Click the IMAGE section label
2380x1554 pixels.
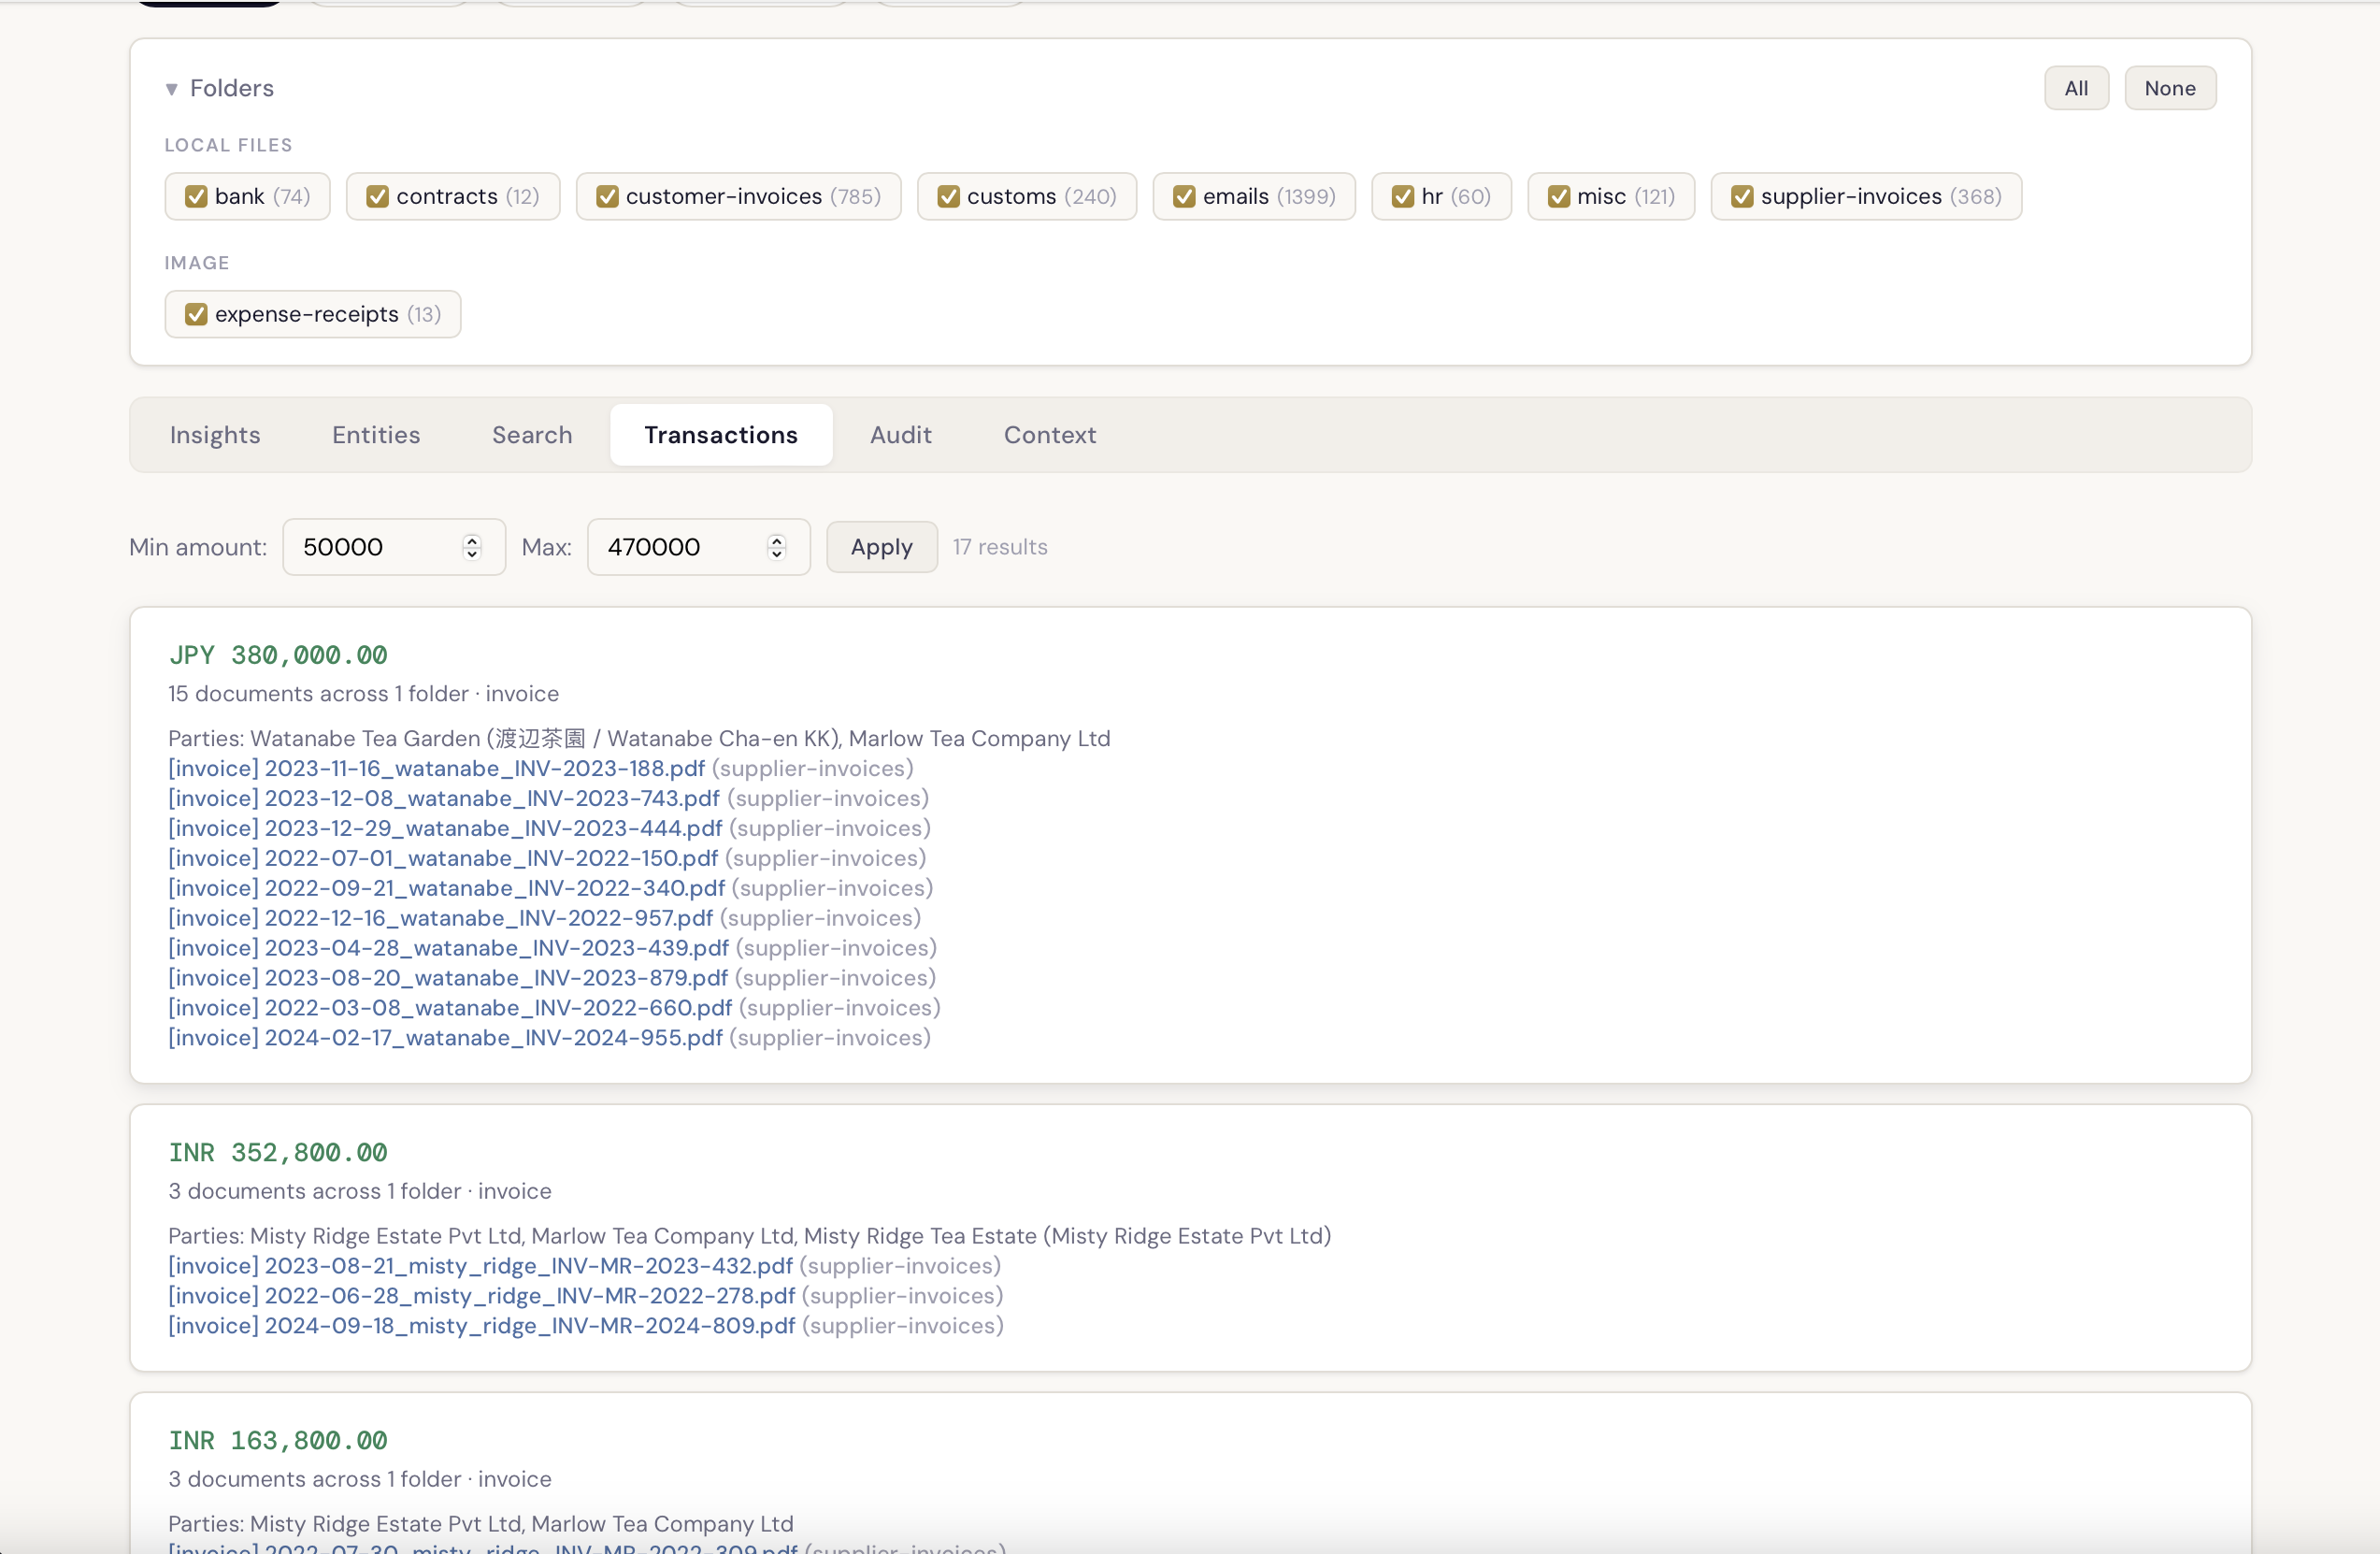click(x=197, y=263)
